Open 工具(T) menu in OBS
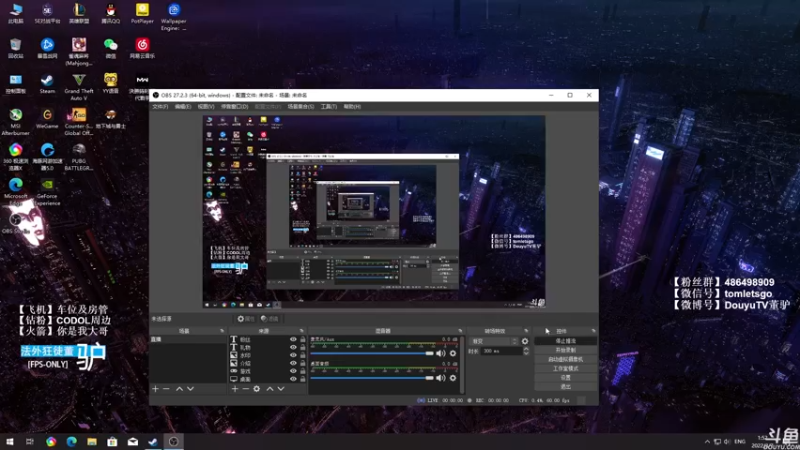This screenshot has width=800, height=450. click(329, 107)
